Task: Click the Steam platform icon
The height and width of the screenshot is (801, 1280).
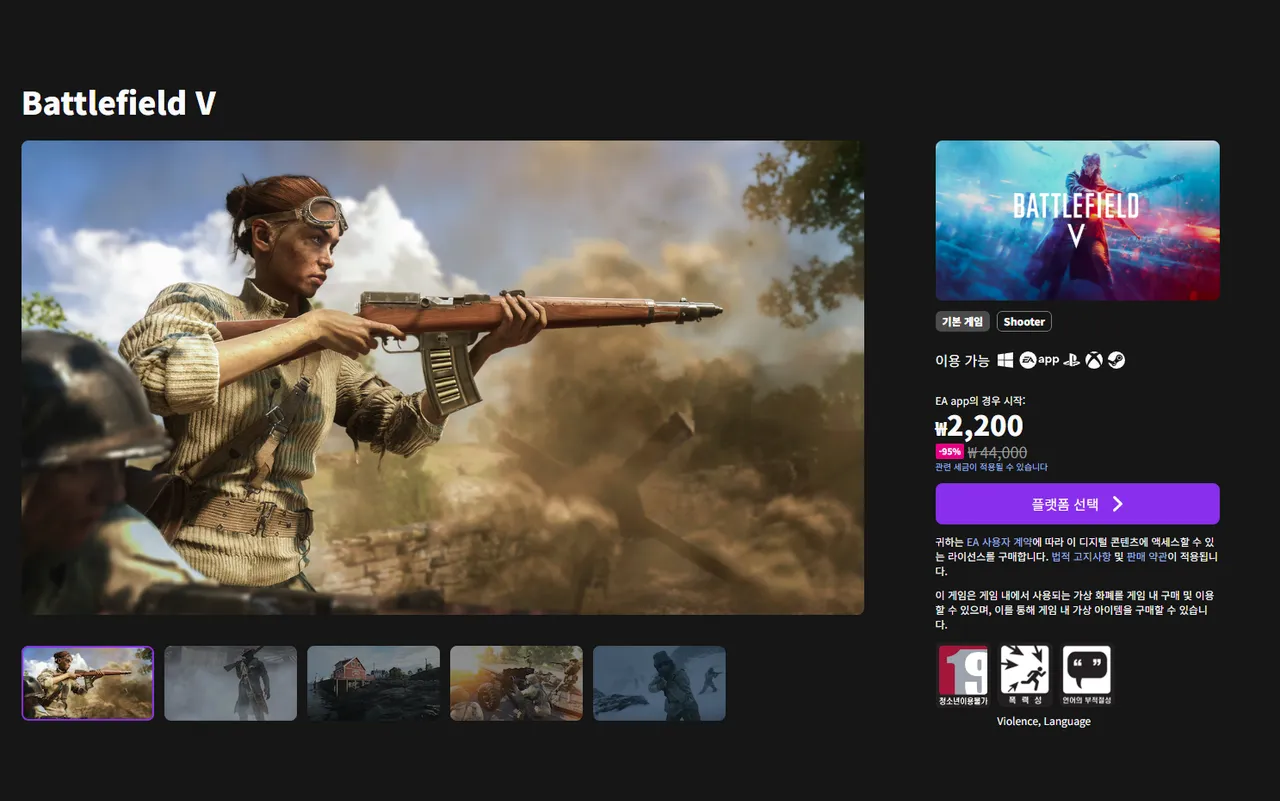Action: coord(1116,360)
